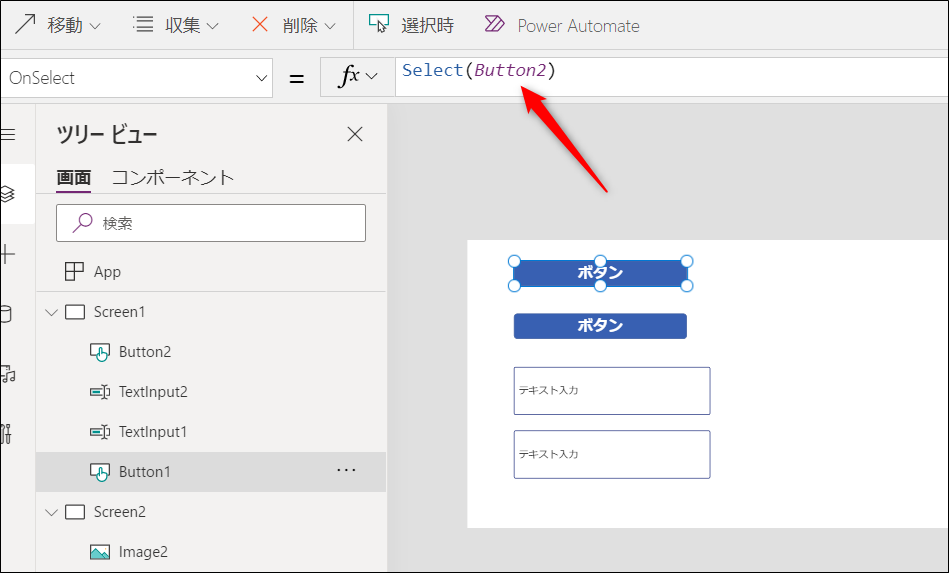Open the advanced tools icon in rail

pyautogui.click(x=7, y=434)
